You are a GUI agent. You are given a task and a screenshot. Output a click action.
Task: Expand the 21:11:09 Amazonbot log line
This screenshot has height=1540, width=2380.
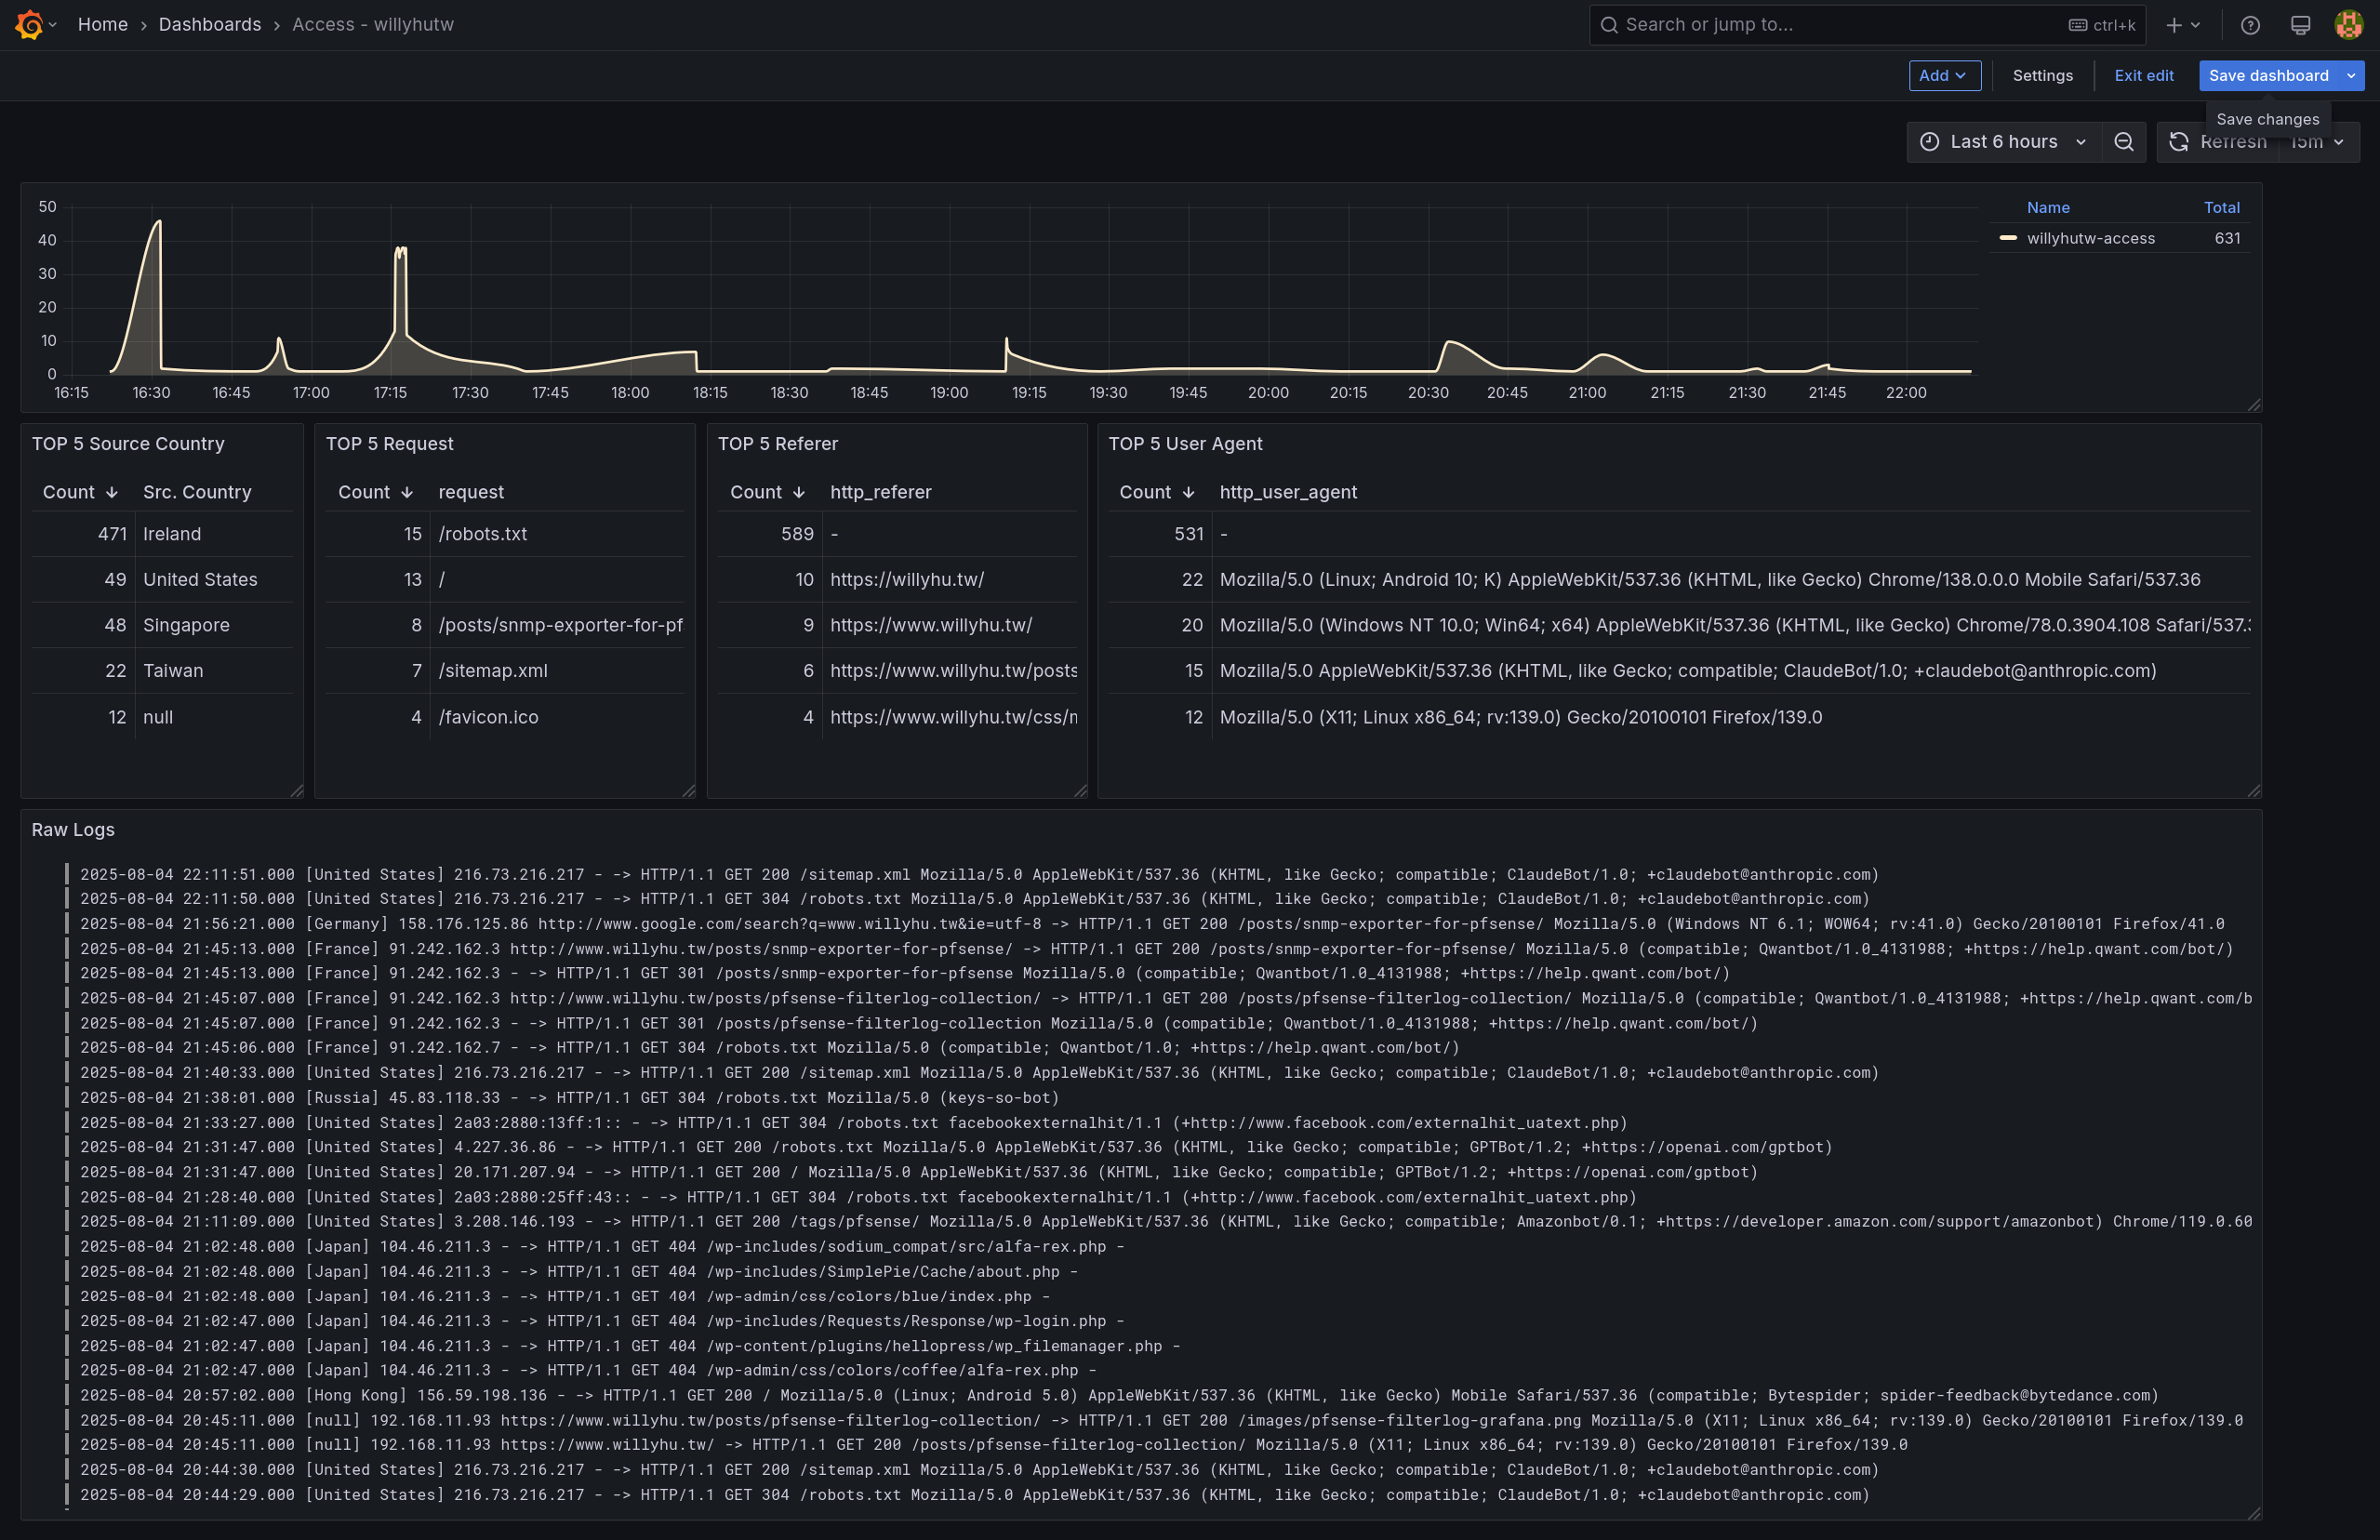(1158, 1221)
